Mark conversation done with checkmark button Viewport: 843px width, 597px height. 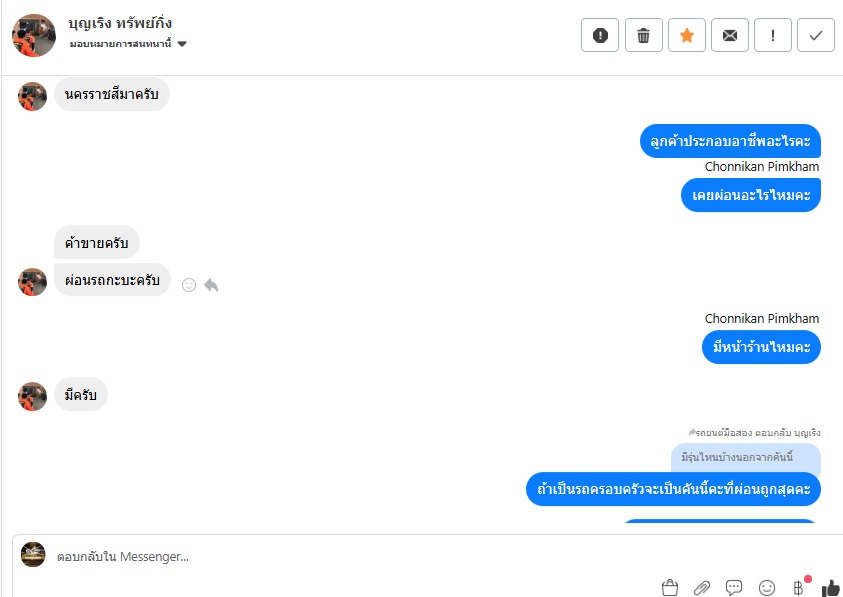pyautogui.click(x=816, y=35)
